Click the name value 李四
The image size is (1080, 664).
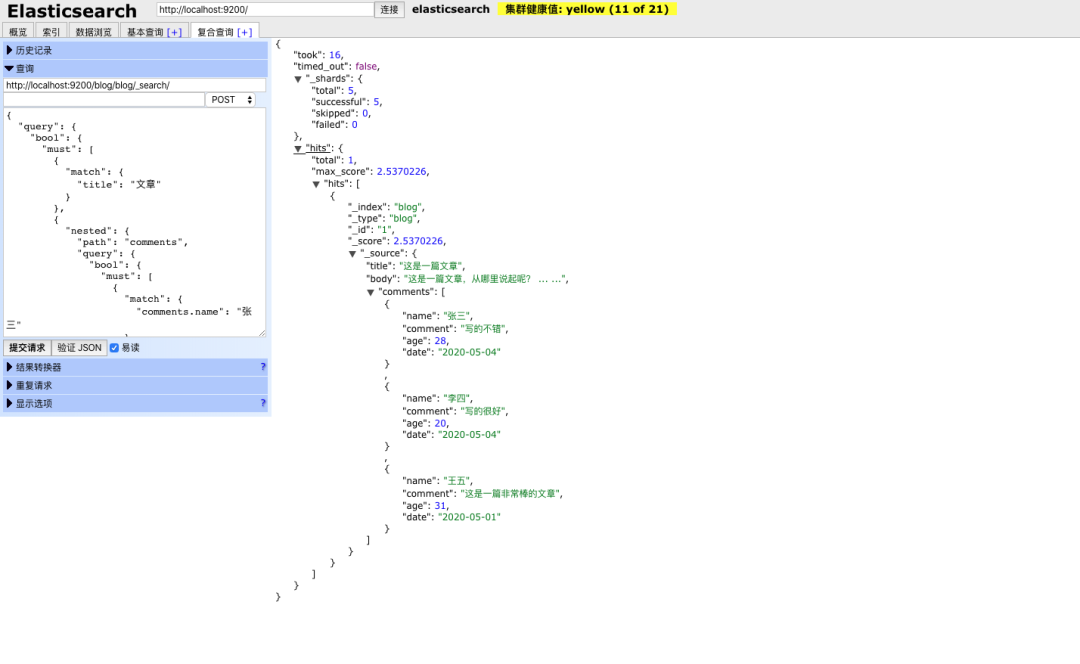coord(457,399)
